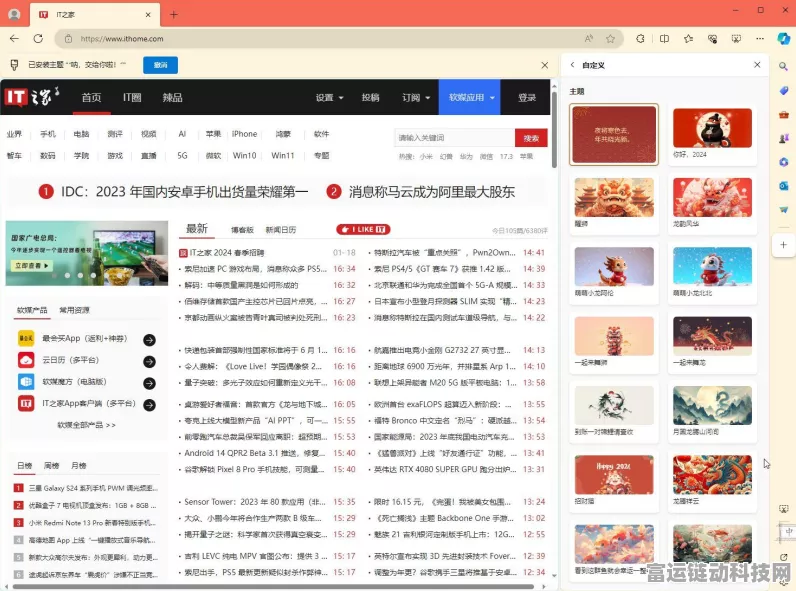796x591 pixels.
Task: Select the 萌萌小龙北北 theme thumbnail
Action: pyautogui.click(x=712, y=267)
